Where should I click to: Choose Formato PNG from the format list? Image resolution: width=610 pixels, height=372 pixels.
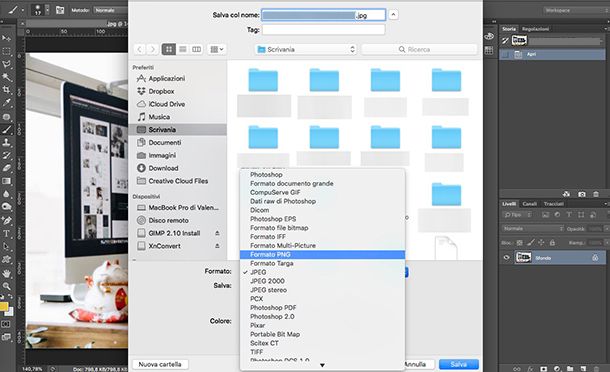pyautogui.click(x=323, y=254)
